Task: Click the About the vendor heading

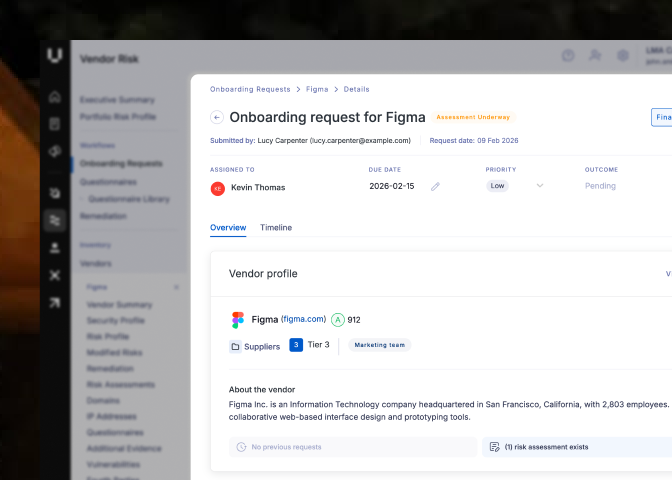Action: pos(262,390)
